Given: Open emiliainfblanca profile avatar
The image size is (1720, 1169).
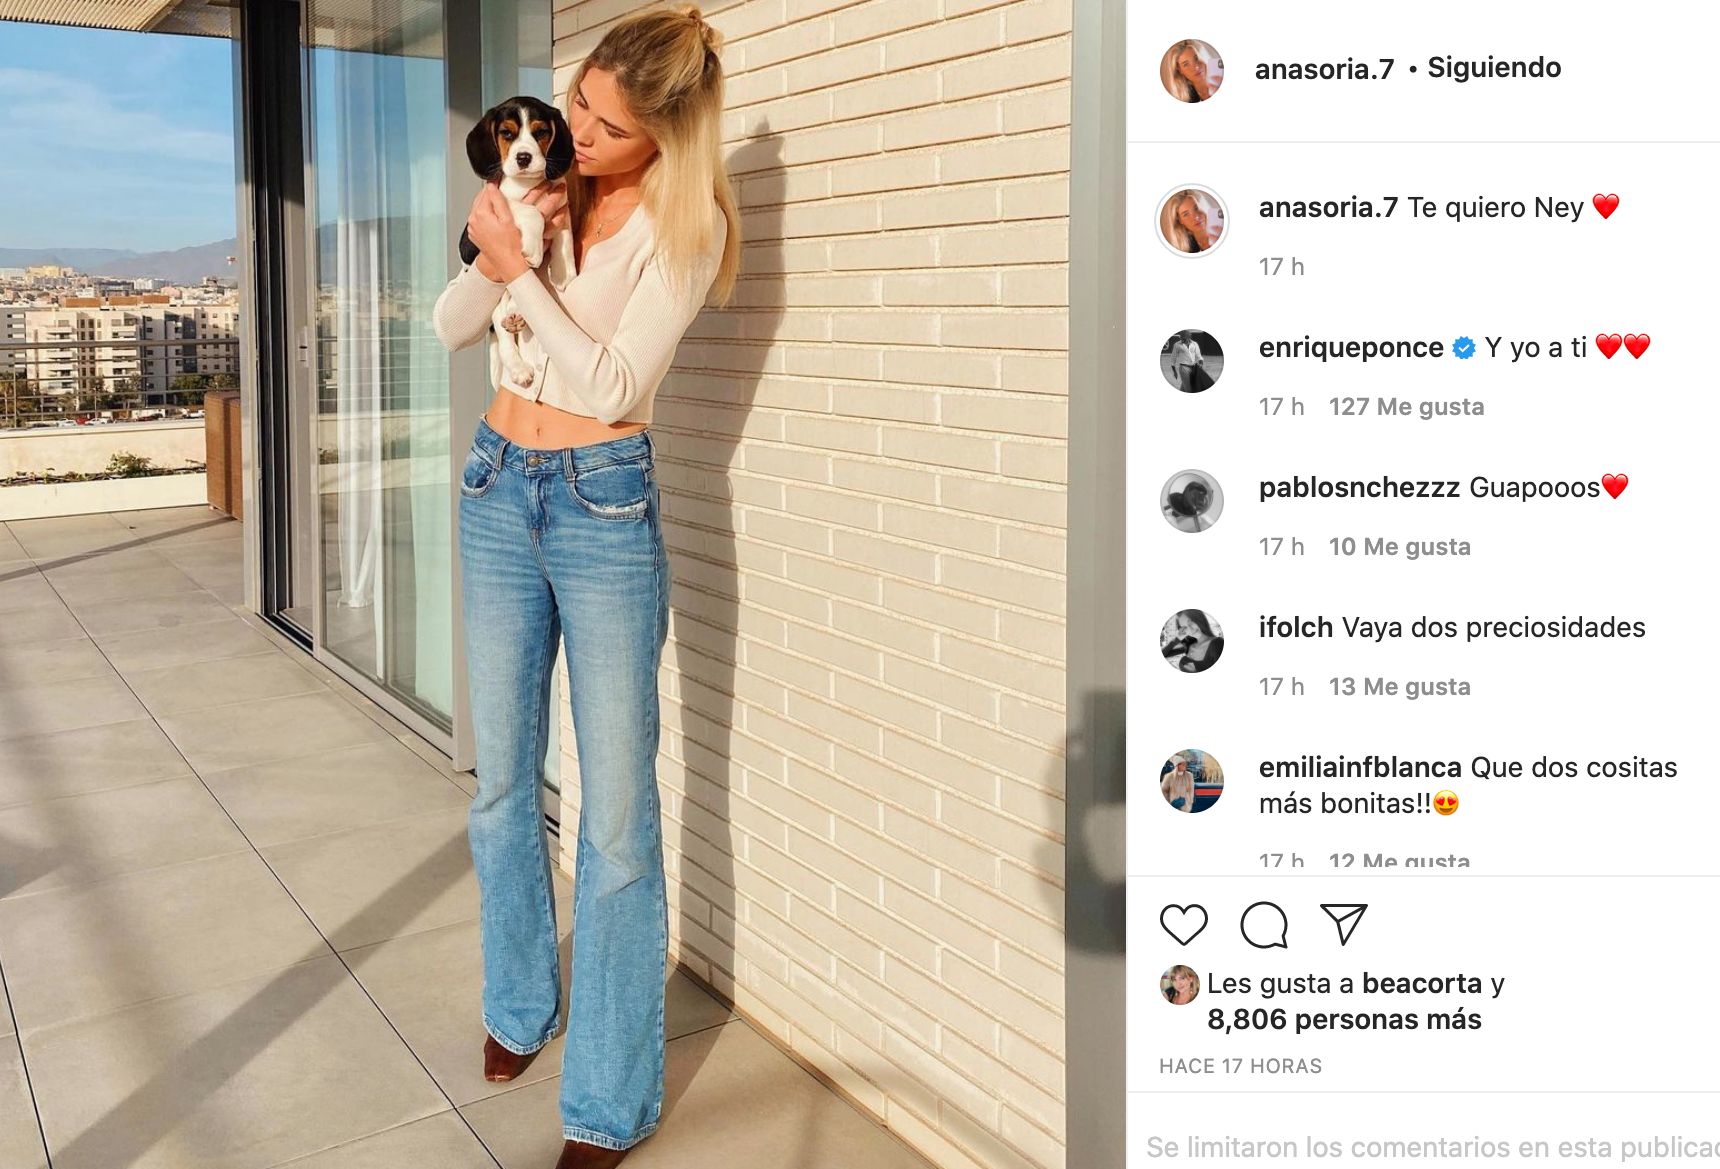Looking at the screenshot, I should (1191, 781).
